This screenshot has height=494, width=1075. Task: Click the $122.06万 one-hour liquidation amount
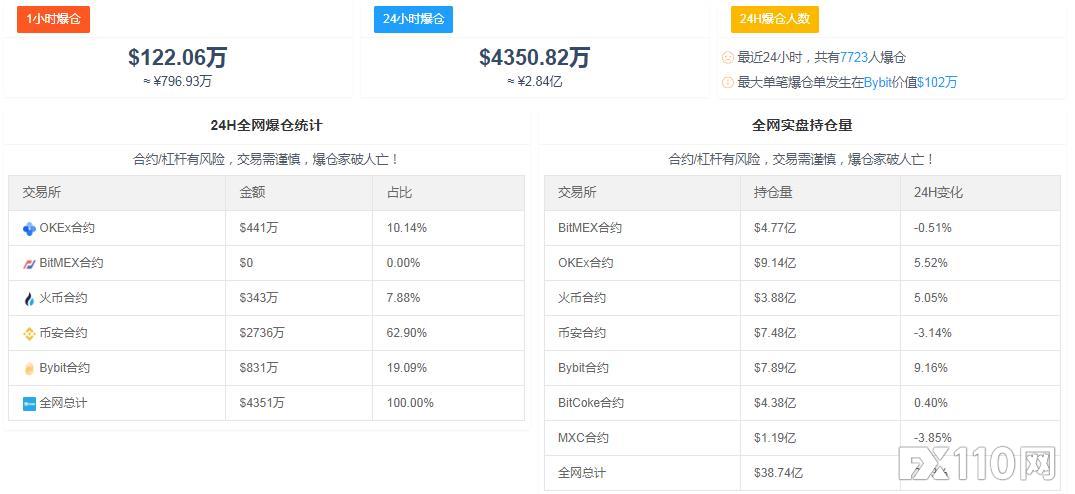[178, 58]
